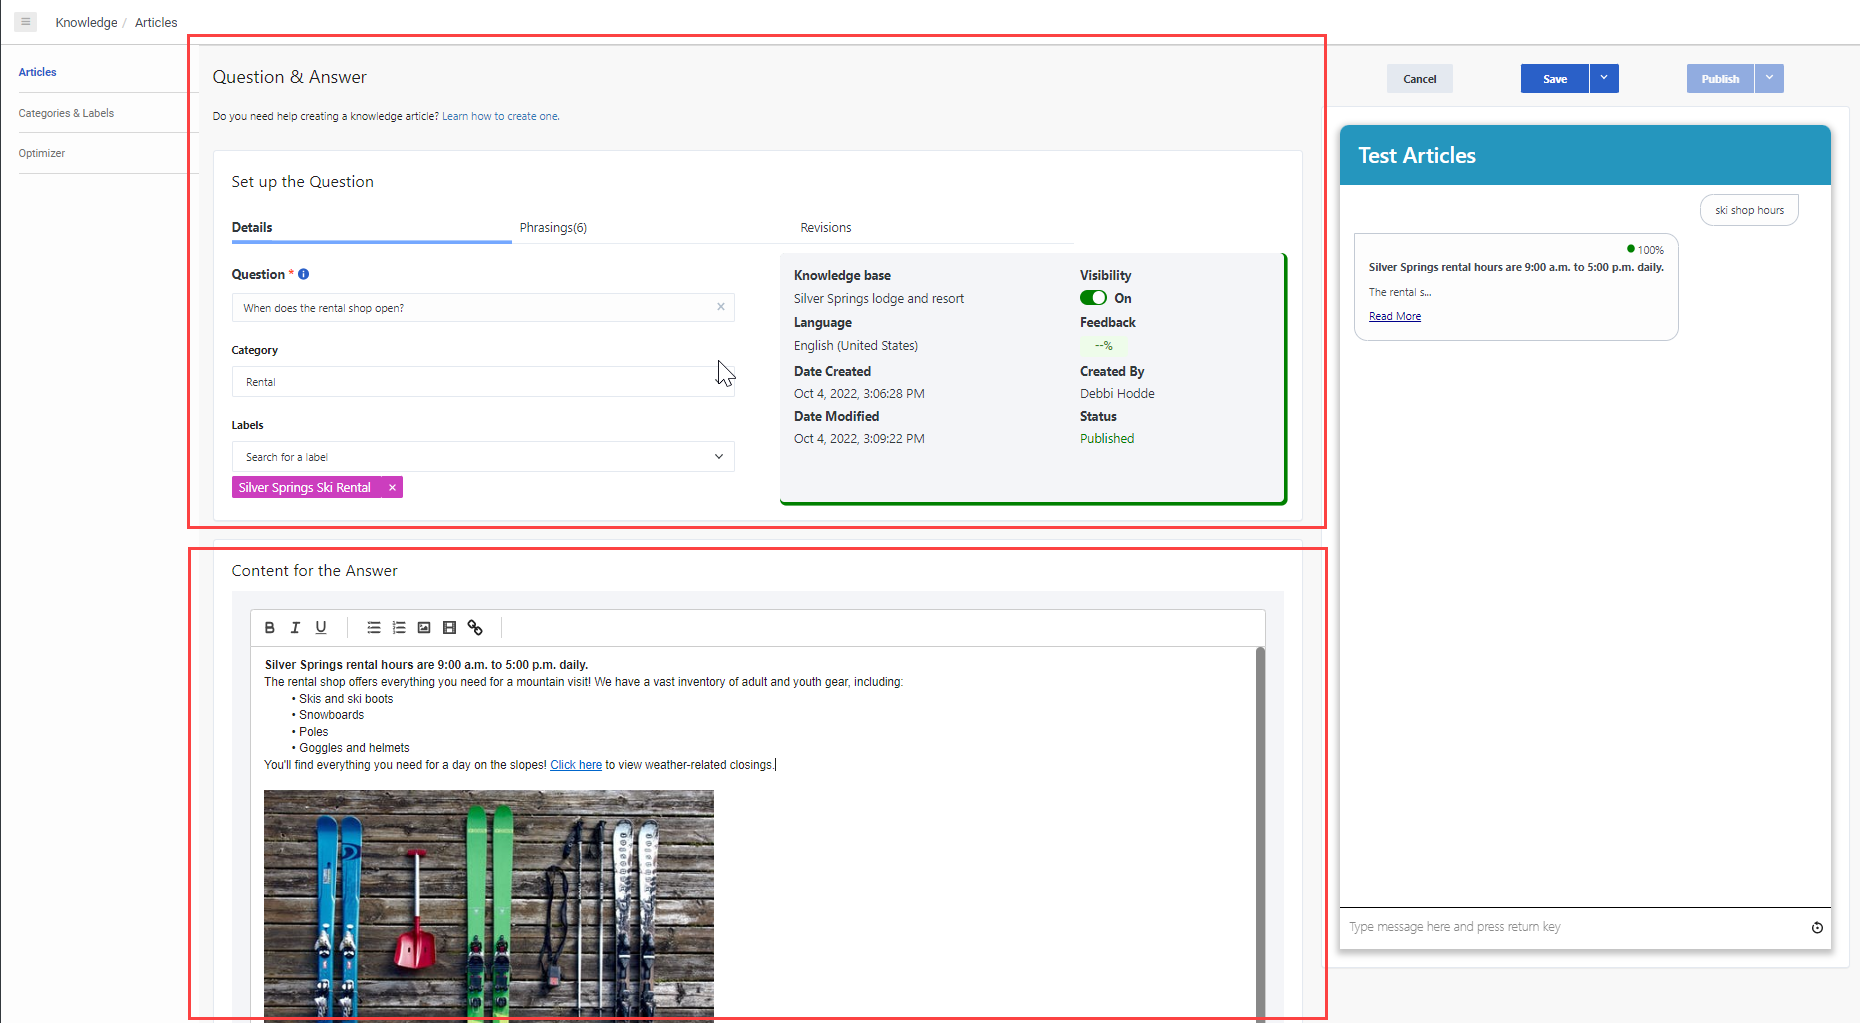Turn off the Visibility toggle
1860x1023 pixels.
(1093, 298)
